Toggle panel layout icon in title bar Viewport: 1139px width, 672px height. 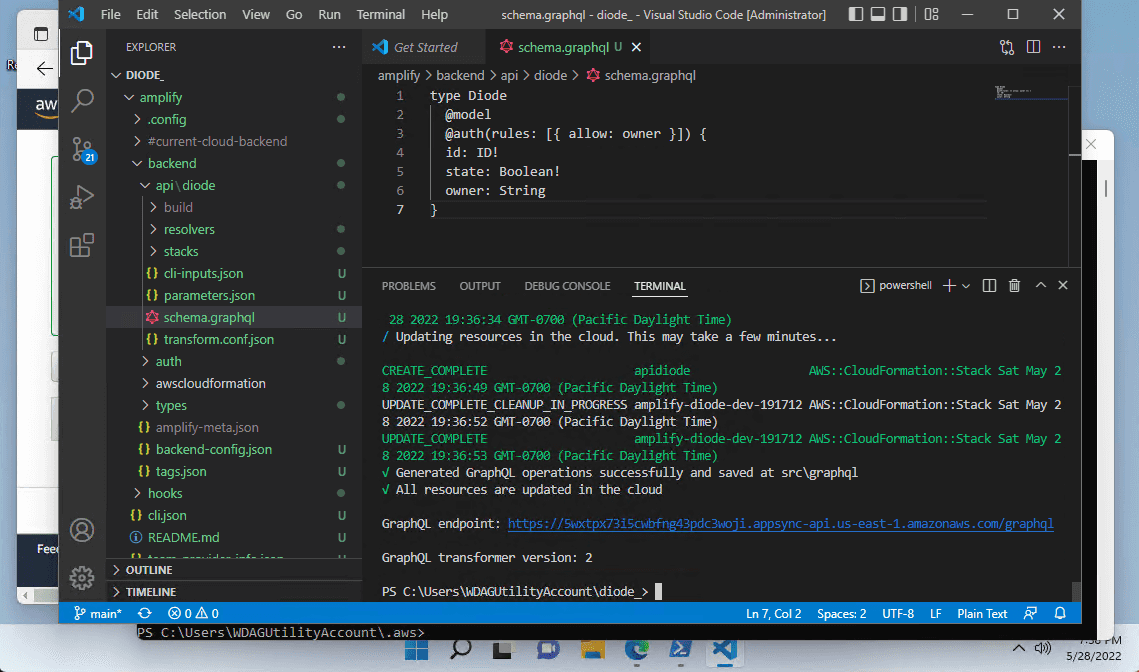(x=877, y=15)
